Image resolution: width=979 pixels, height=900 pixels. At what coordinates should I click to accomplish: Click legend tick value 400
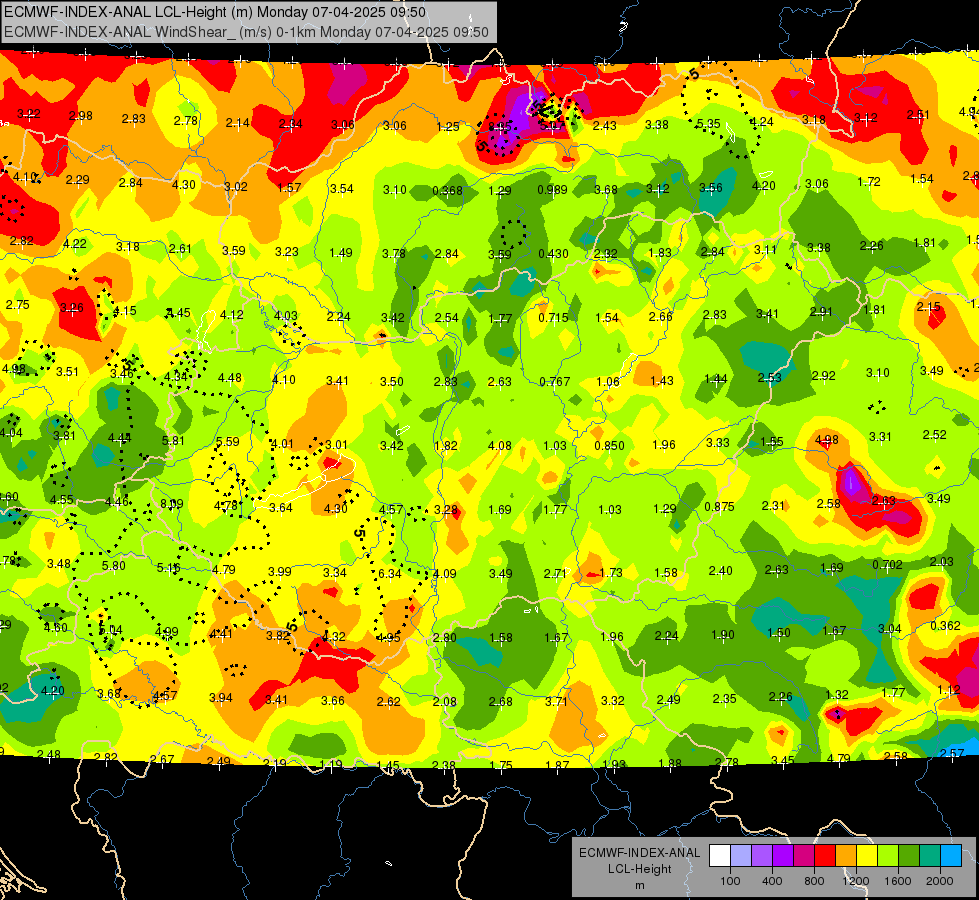click(x=772, y=881)
